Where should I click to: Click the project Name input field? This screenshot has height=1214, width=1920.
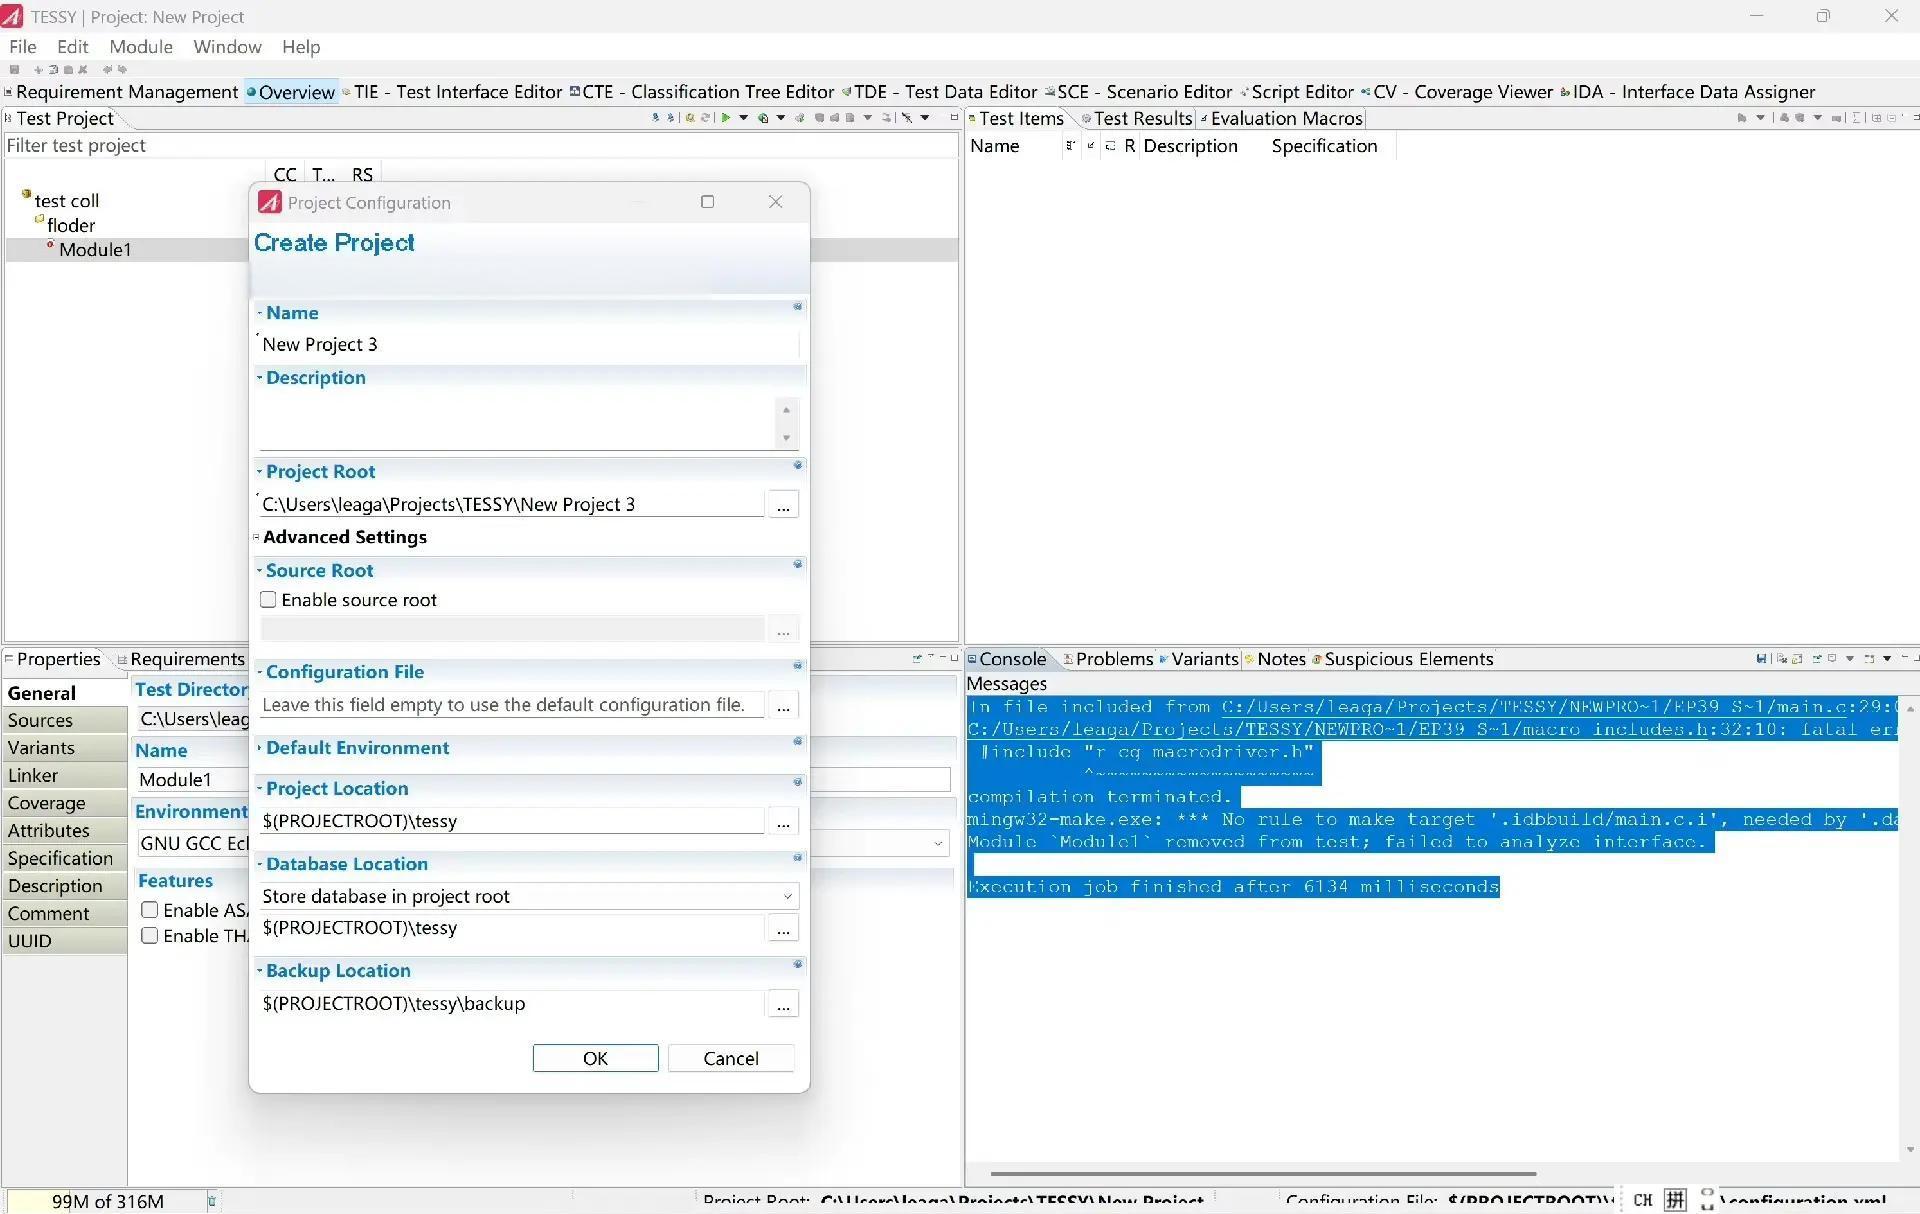pos(528,345)
